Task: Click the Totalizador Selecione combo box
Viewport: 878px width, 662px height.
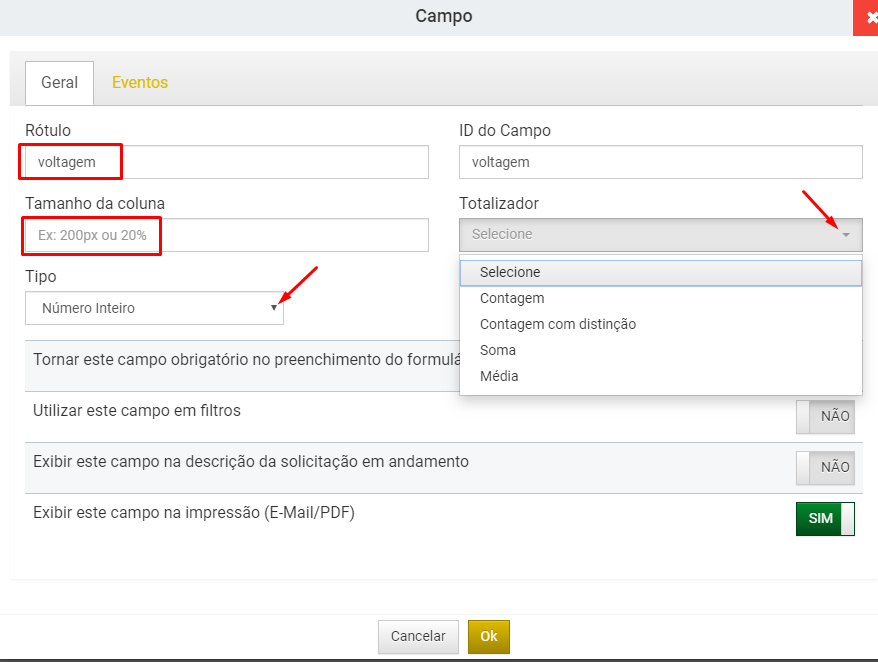Action: (661, 235)
